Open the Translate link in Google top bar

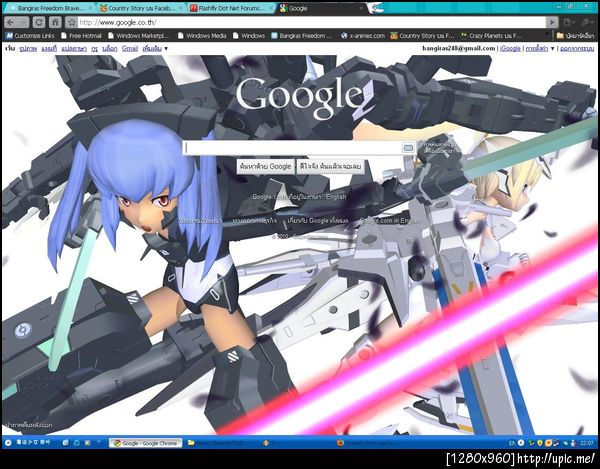coord(74,49)
